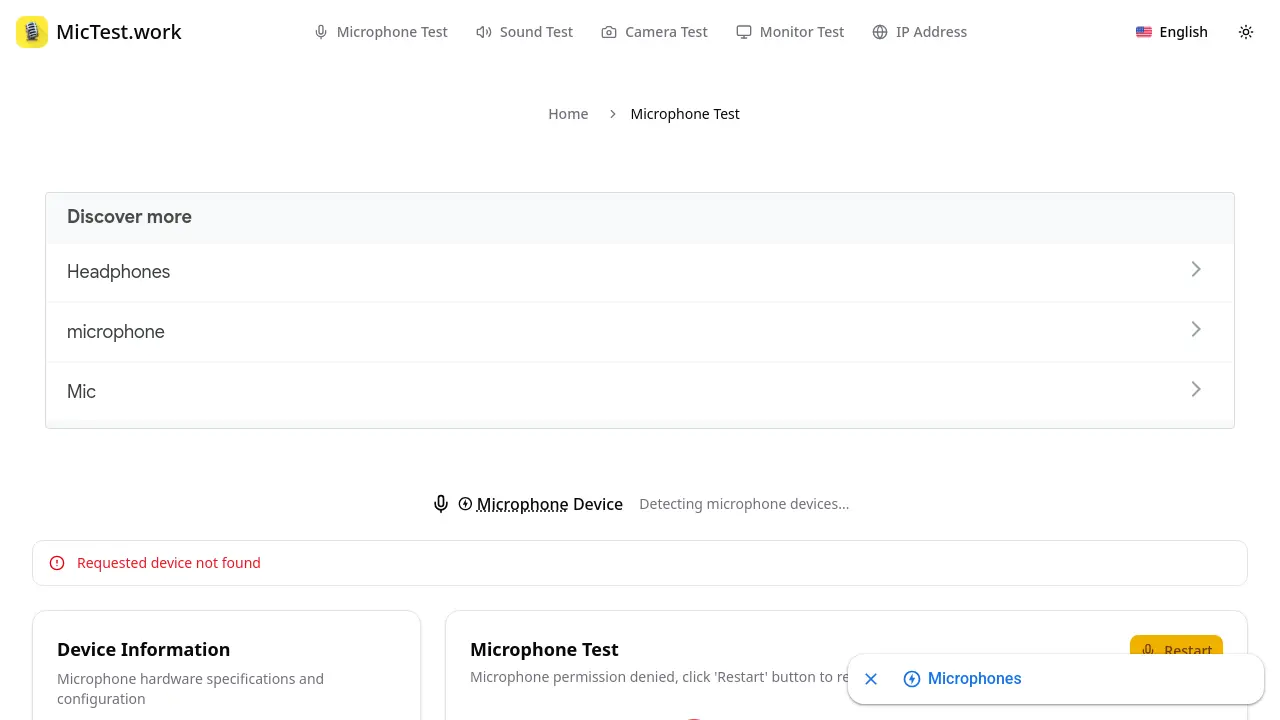Click the globe icon beside IP Address
Screen dimensions: 1280x720
[x=880, y=32]
